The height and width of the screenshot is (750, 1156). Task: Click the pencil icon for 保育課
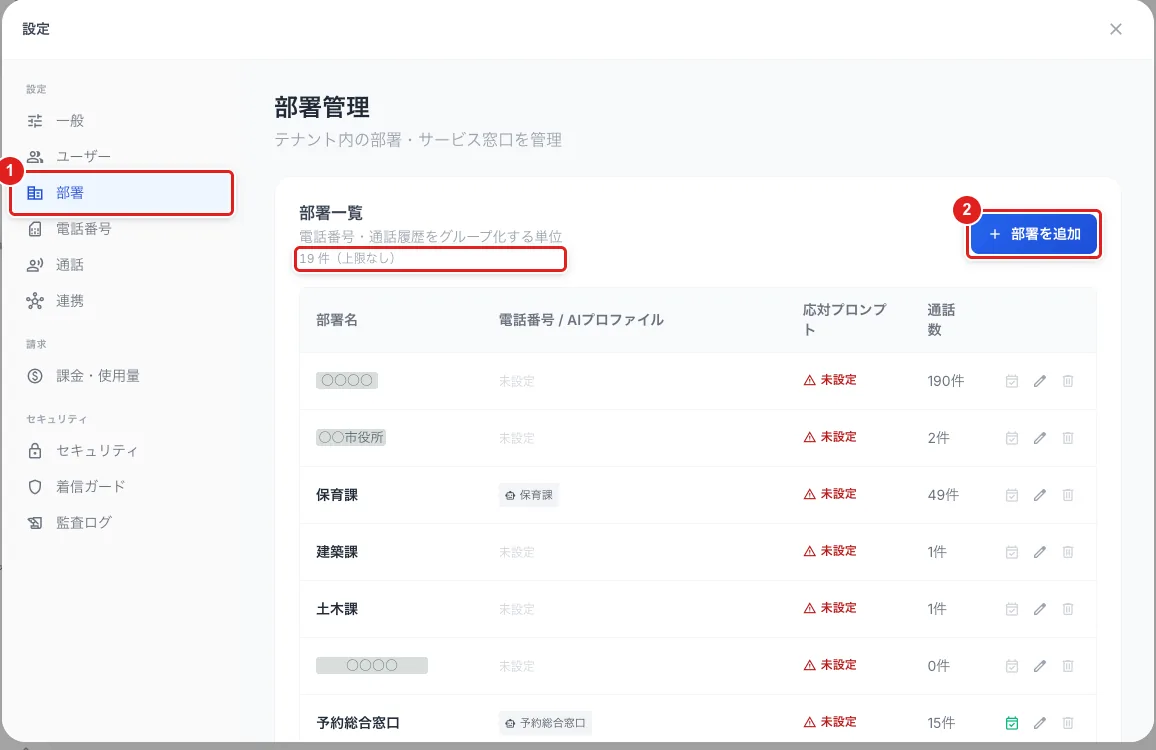pos(1040,495)
